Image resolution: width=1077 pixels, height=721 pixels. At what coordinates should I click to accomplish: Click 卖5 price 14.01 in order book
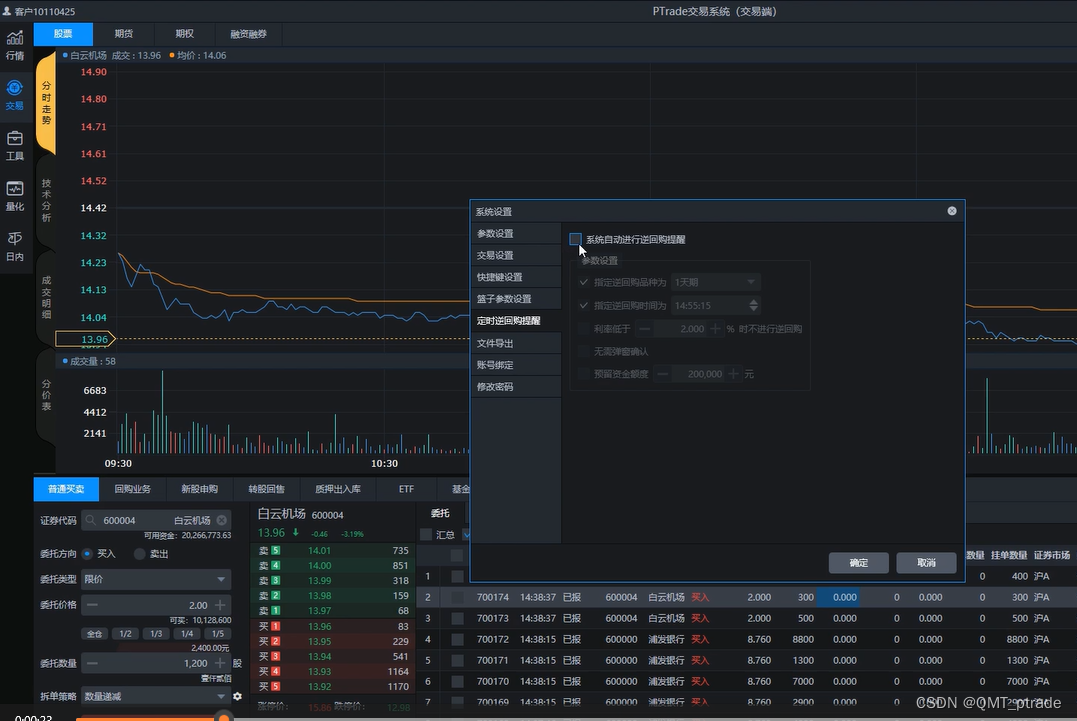(x=319, y=551)
